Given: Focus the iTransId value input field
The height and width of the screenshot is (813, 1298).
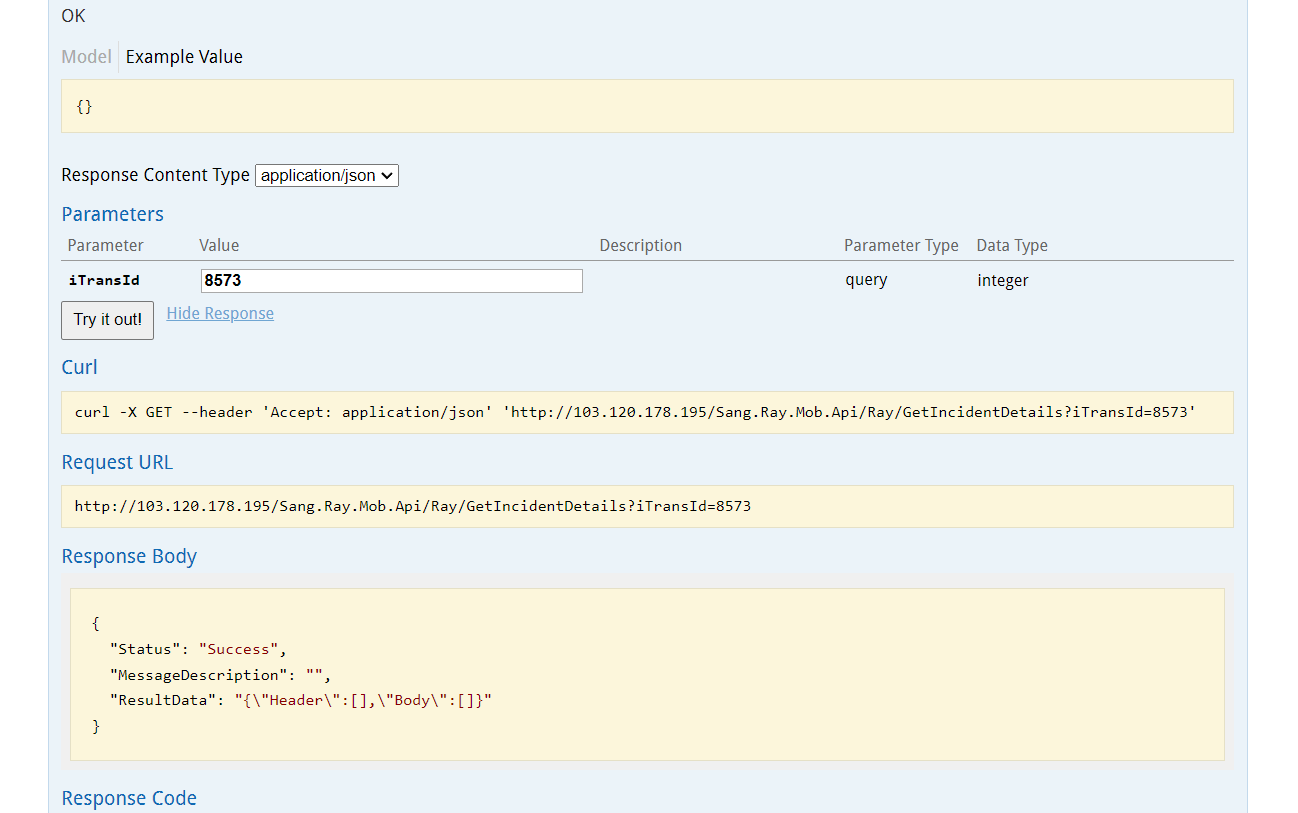Looking at the screenshot, I should point(391,281).
